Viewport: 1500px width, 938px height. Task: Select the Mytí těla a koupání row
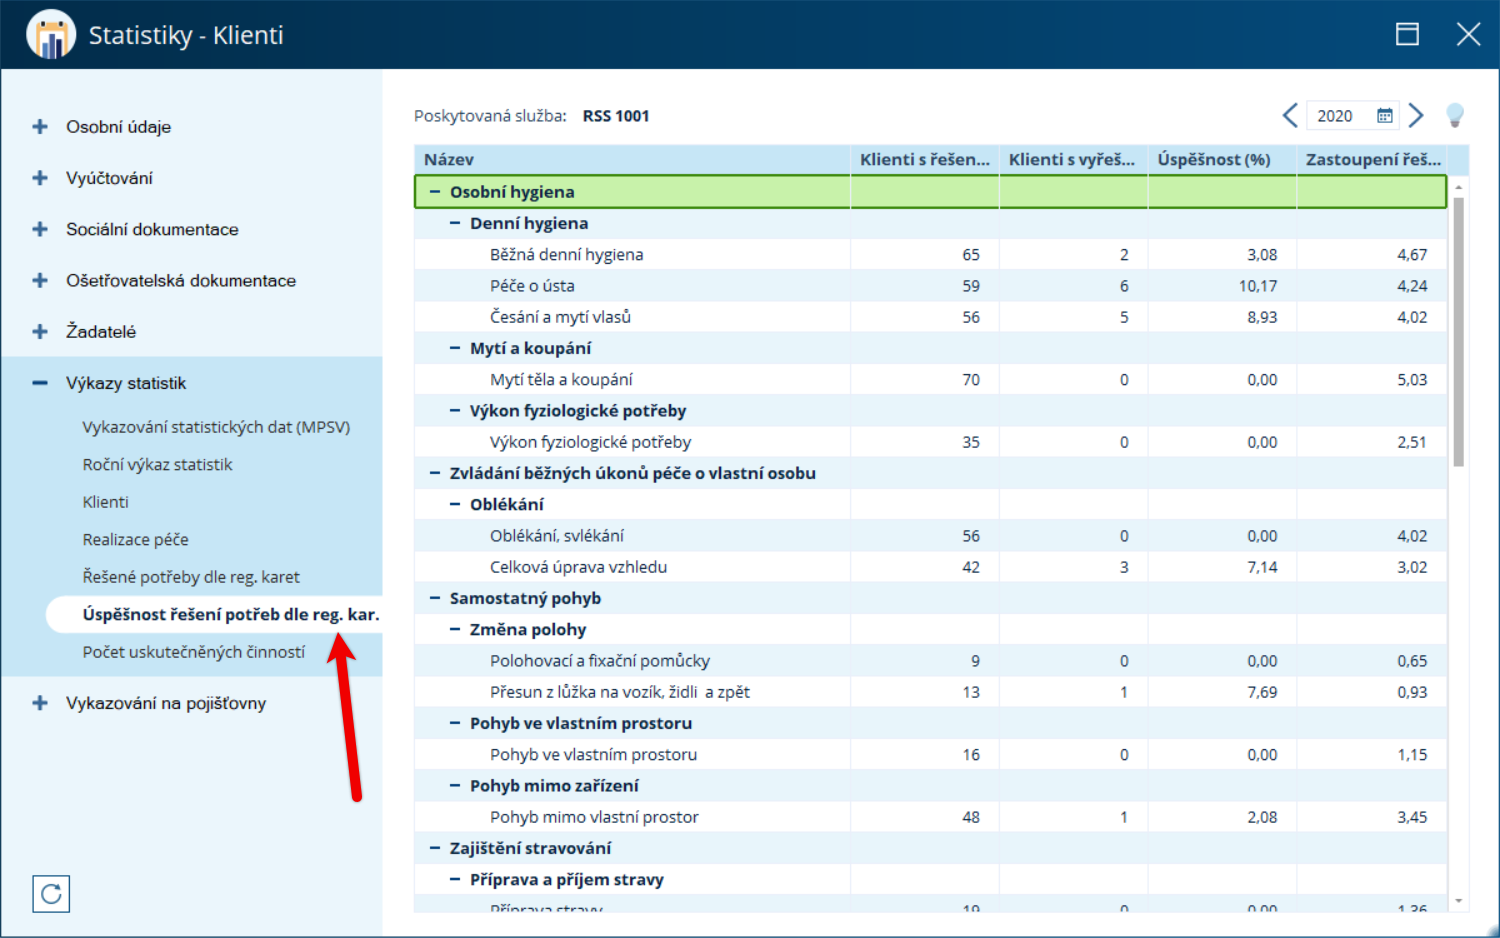click(x=931, y=380)
